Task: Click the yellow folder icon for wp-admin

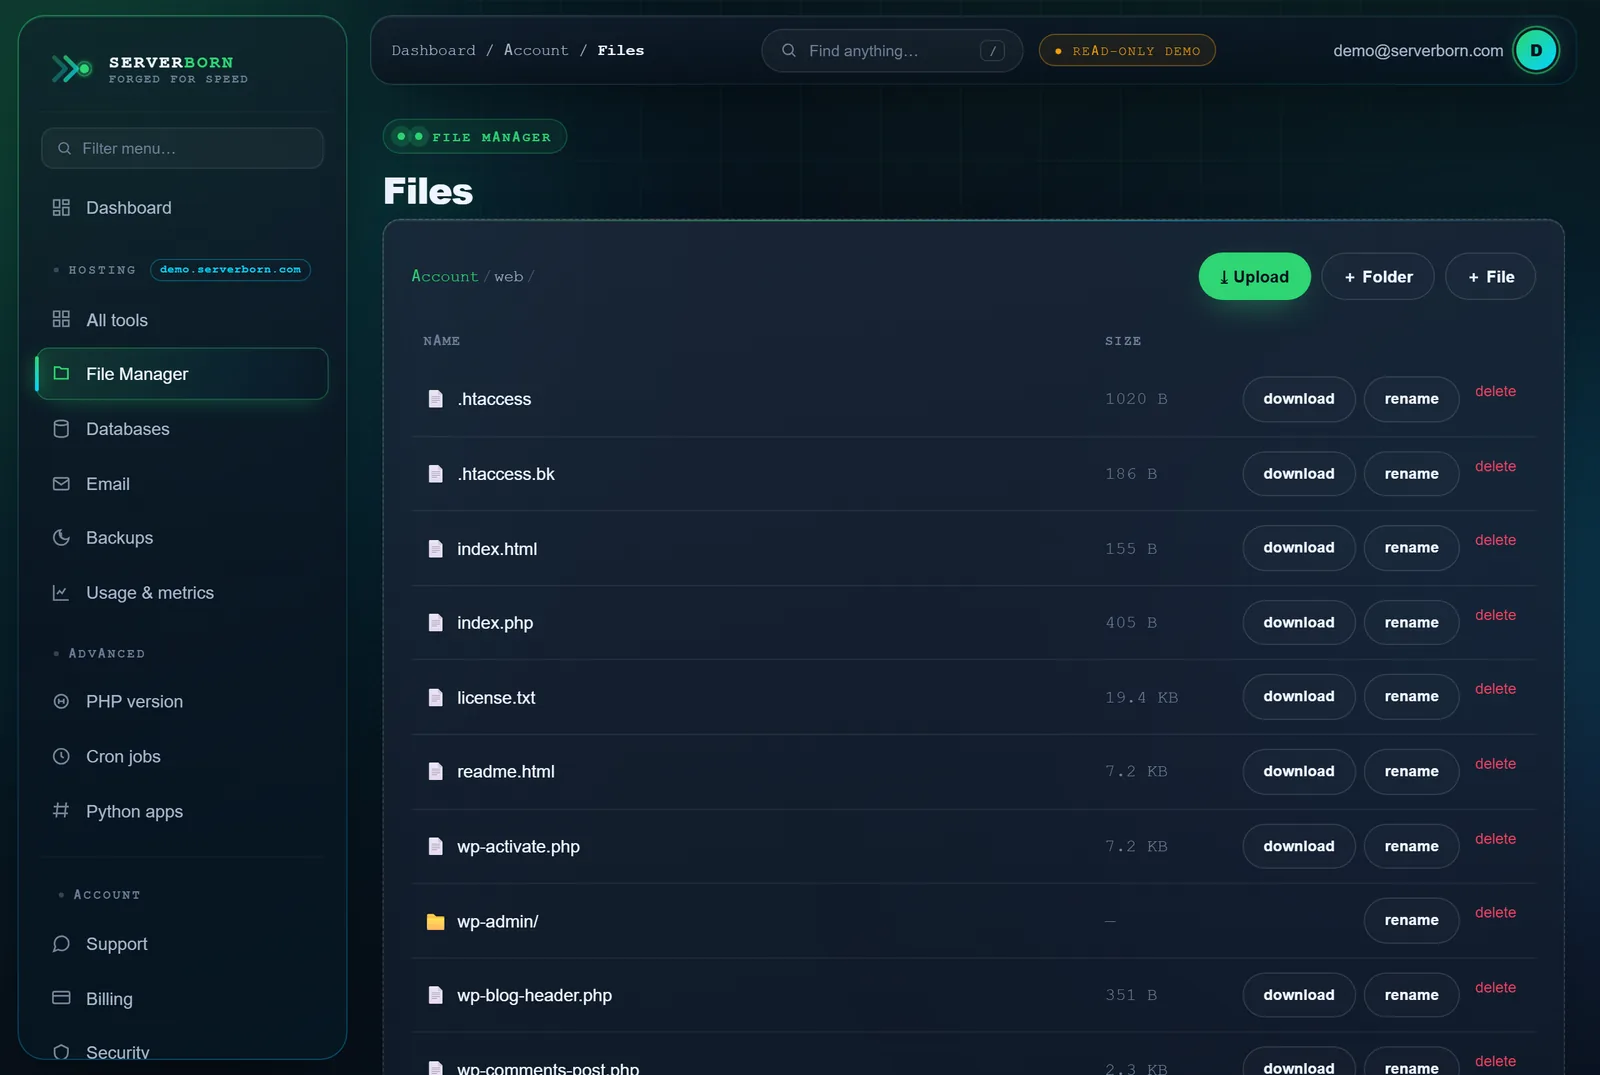Action: pyautogui.click(x=436, y=921)
